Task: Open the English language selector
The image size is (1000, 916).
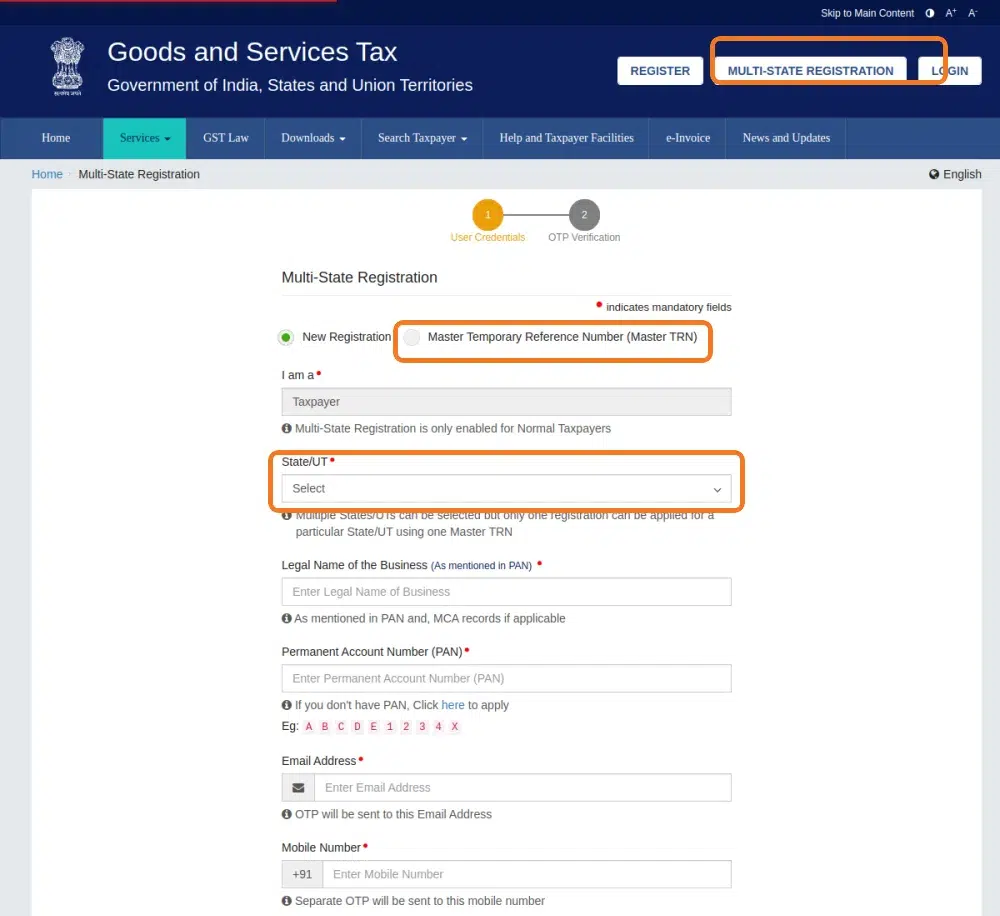Action: pos(955,174)
